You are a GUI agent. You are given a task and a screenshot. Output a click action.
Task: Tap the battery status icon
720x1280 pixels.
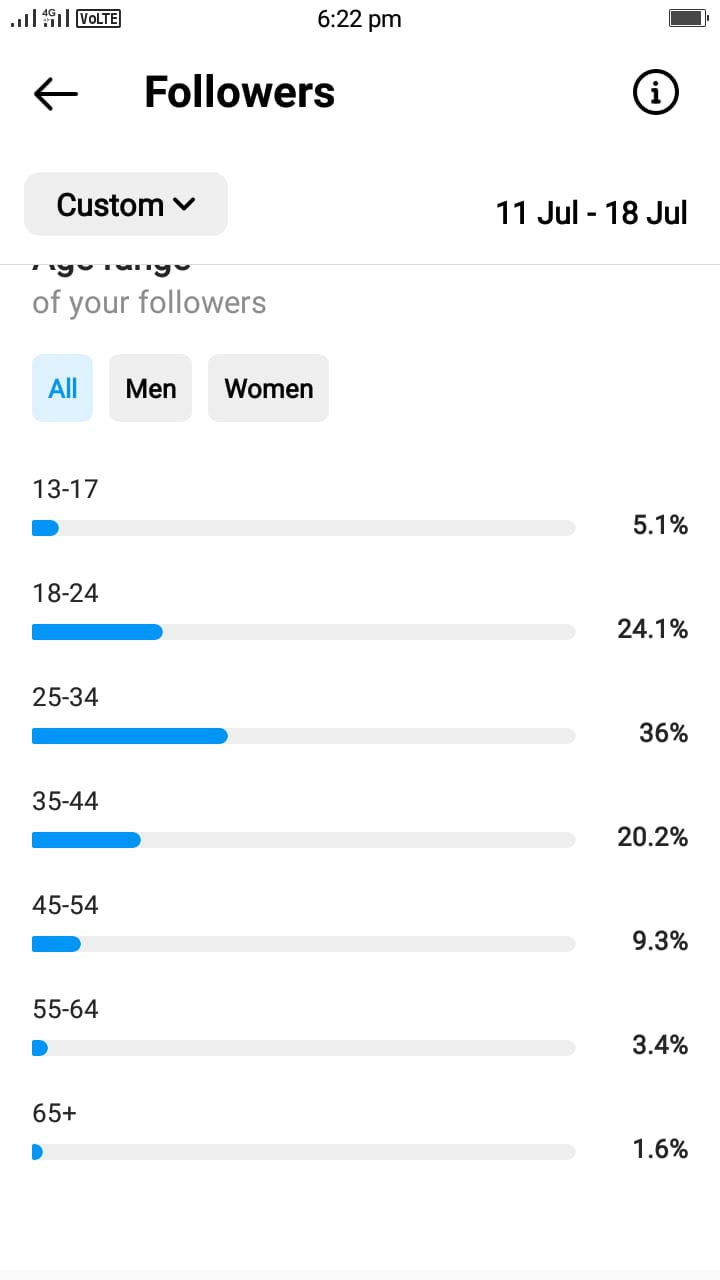pos(687,18)
